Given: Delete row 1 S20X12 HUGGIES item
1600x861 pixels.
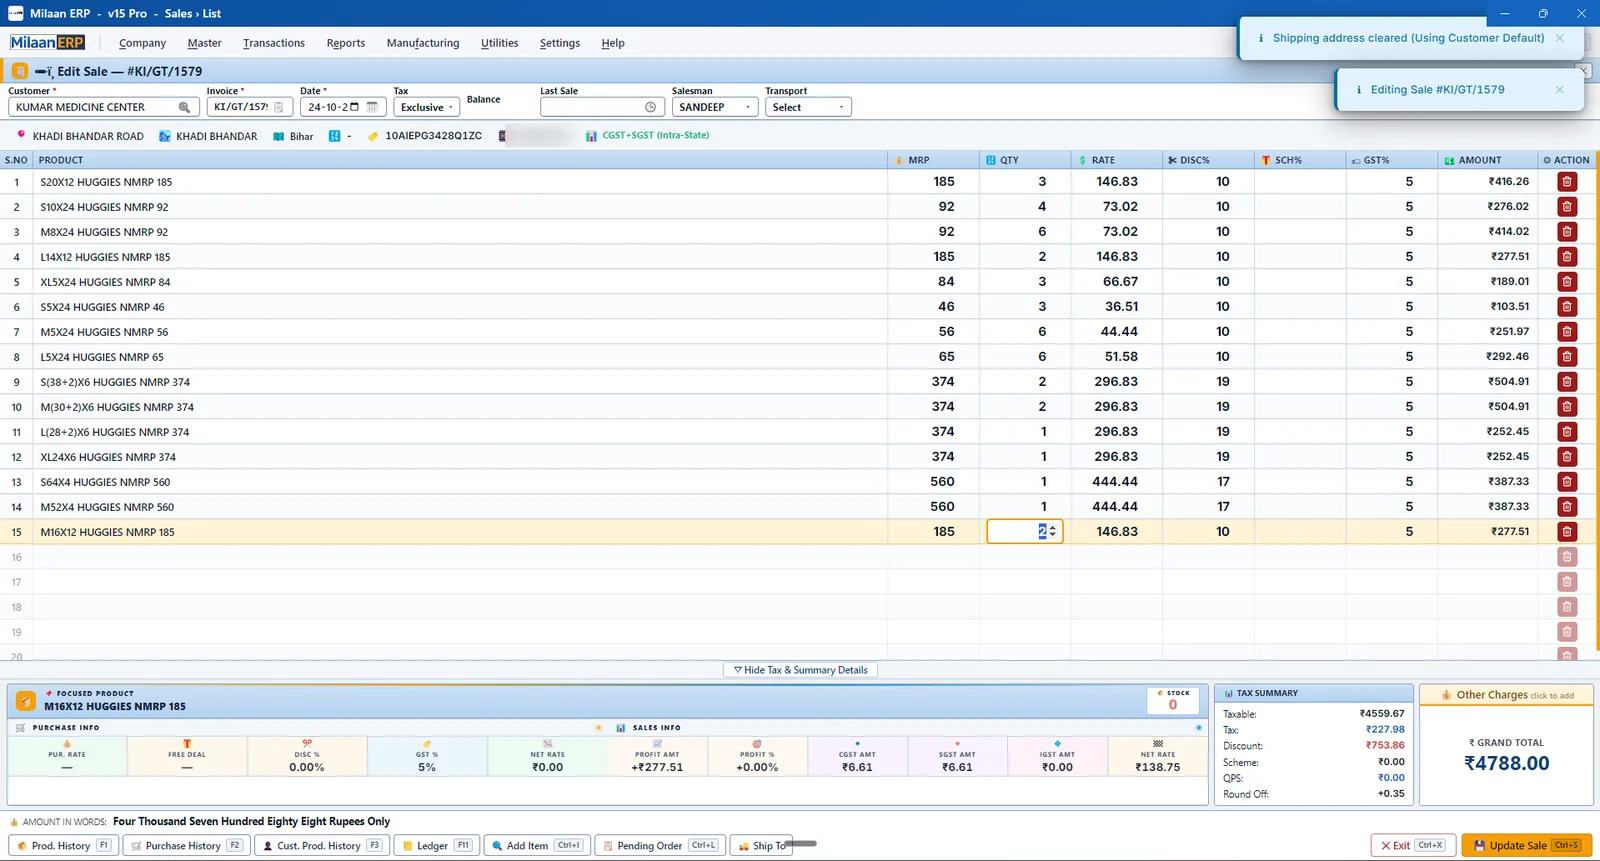Looking at the screenshot, I should point(1567,182).
